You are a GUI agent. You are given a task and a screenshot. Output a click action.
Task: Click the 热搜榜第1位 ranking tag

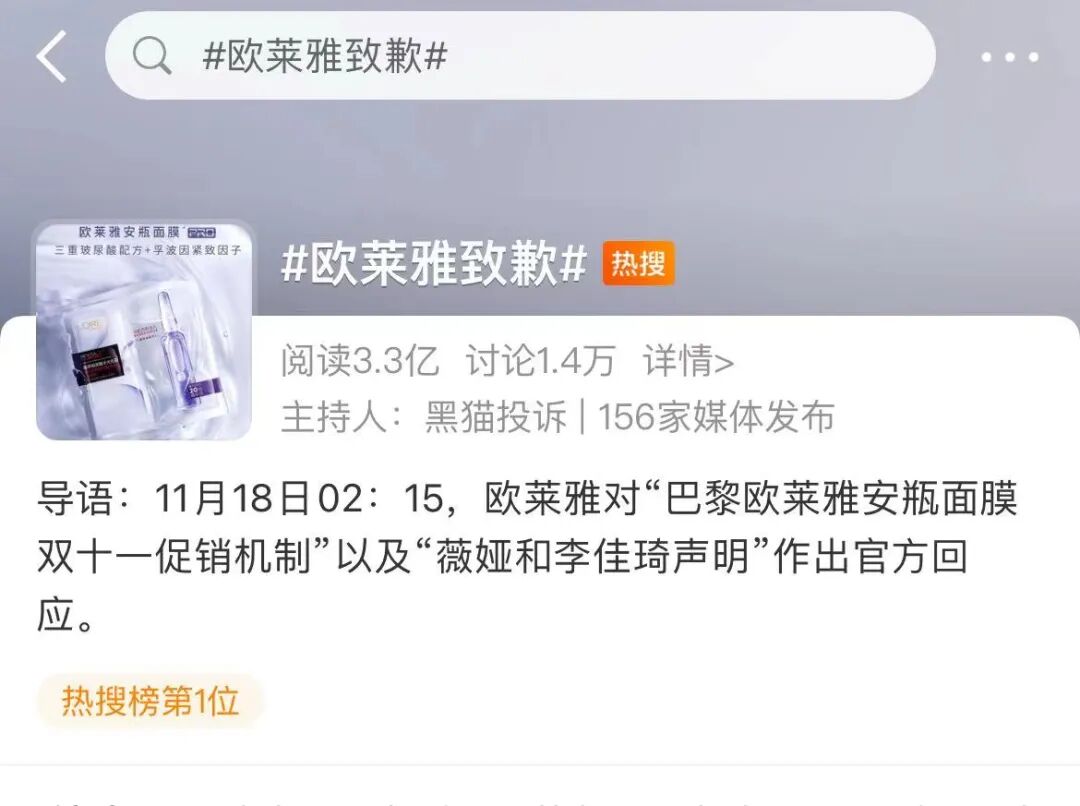(150, 701)
